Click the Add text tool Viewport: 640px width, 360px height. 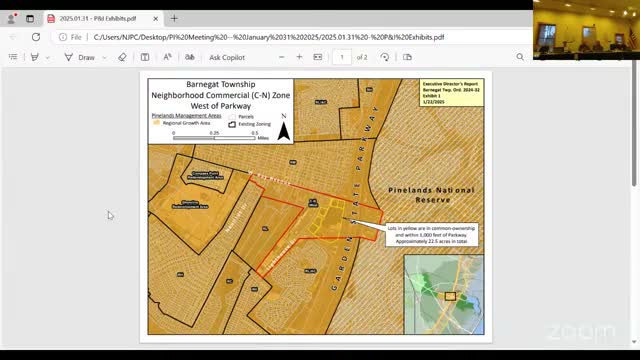pyautogui.click(x=145, y=57)
